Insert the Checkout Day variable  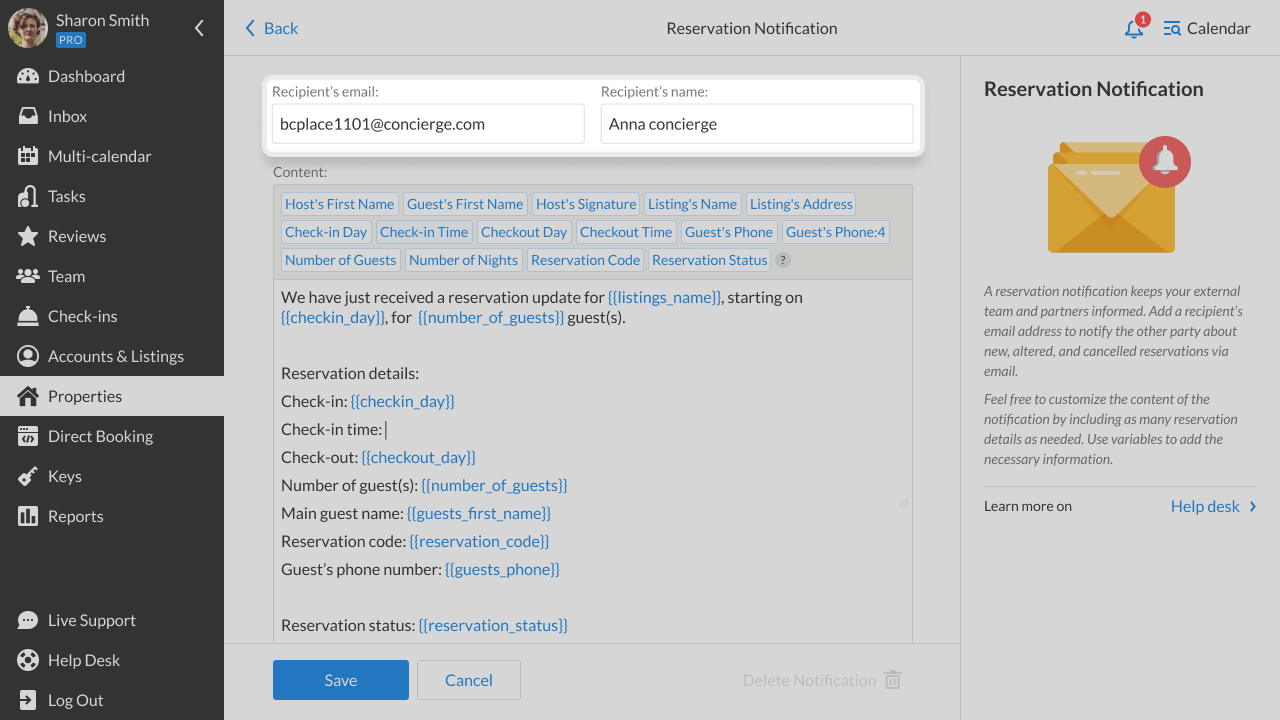coord(524,232)
